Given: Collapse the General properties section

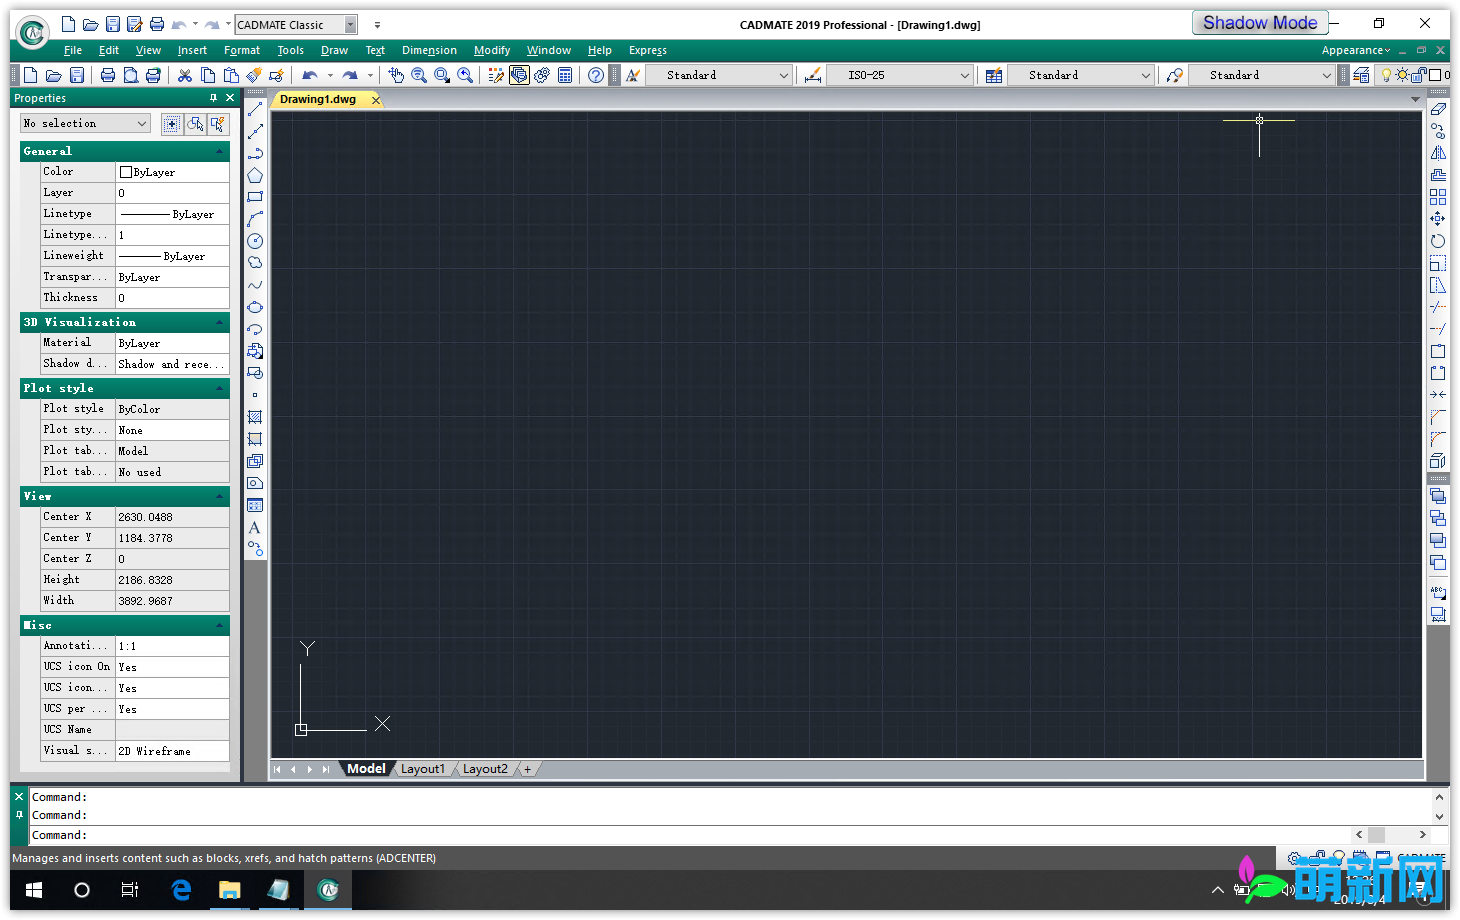Looking at the screenshot, I should pos(219,151).
